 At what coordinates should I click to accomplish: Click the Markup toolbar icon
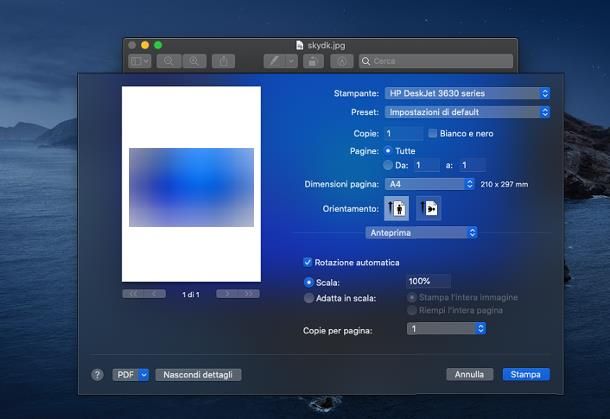(x=342, y=61)
